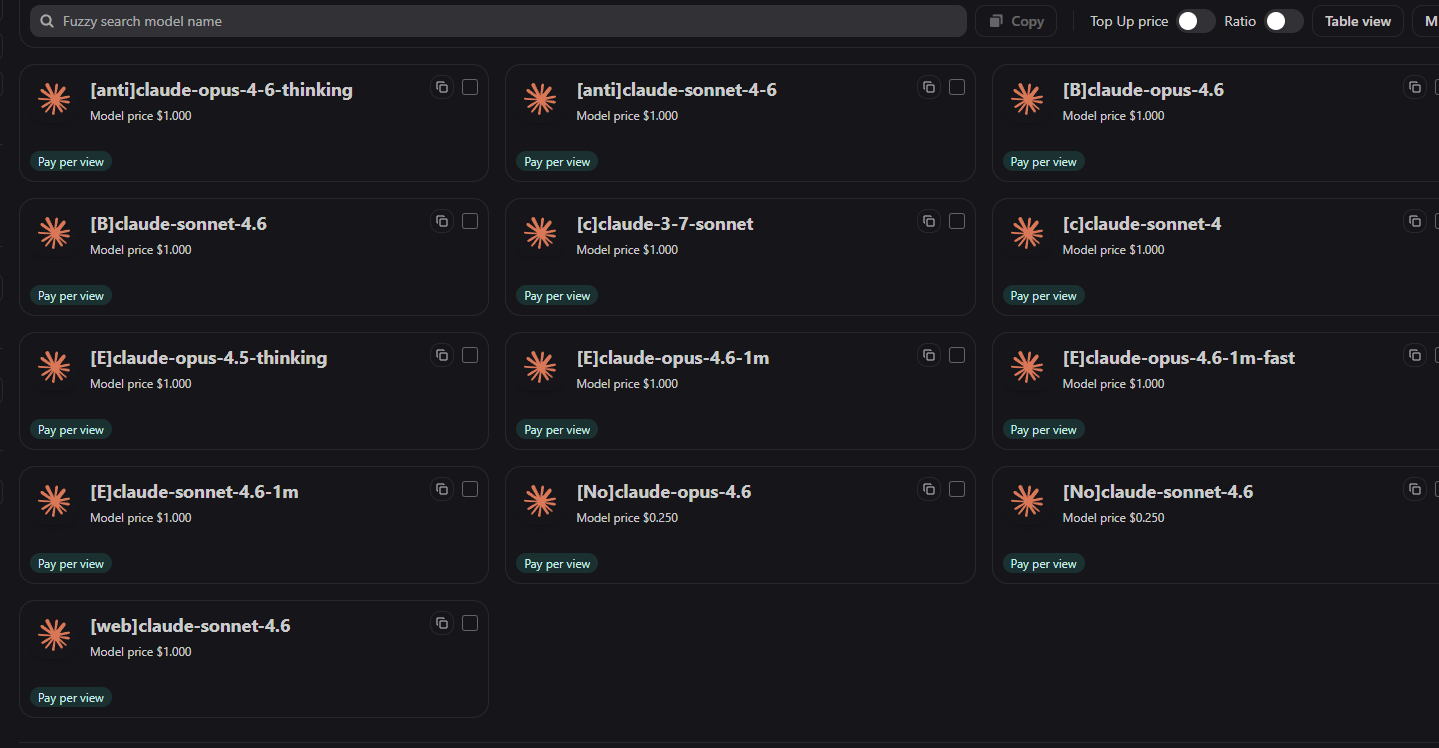Focus the Fuzzy search model name field
The image size is (1439, 748).
(x=498, y=21)
